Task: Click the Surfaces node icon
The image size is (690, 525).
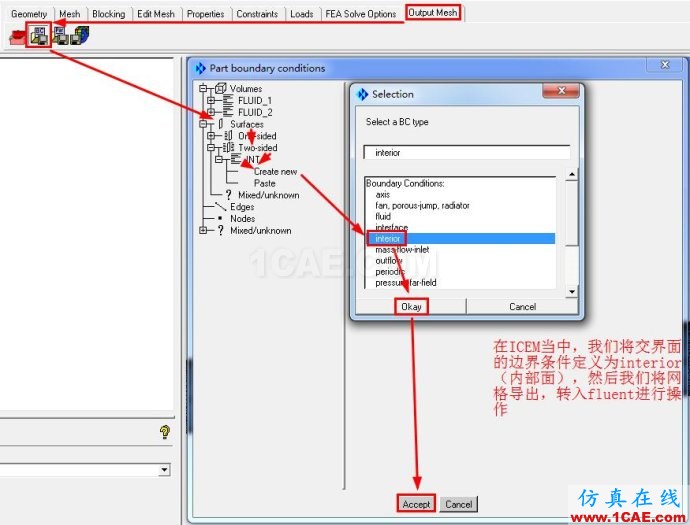Action: point(221,124)
